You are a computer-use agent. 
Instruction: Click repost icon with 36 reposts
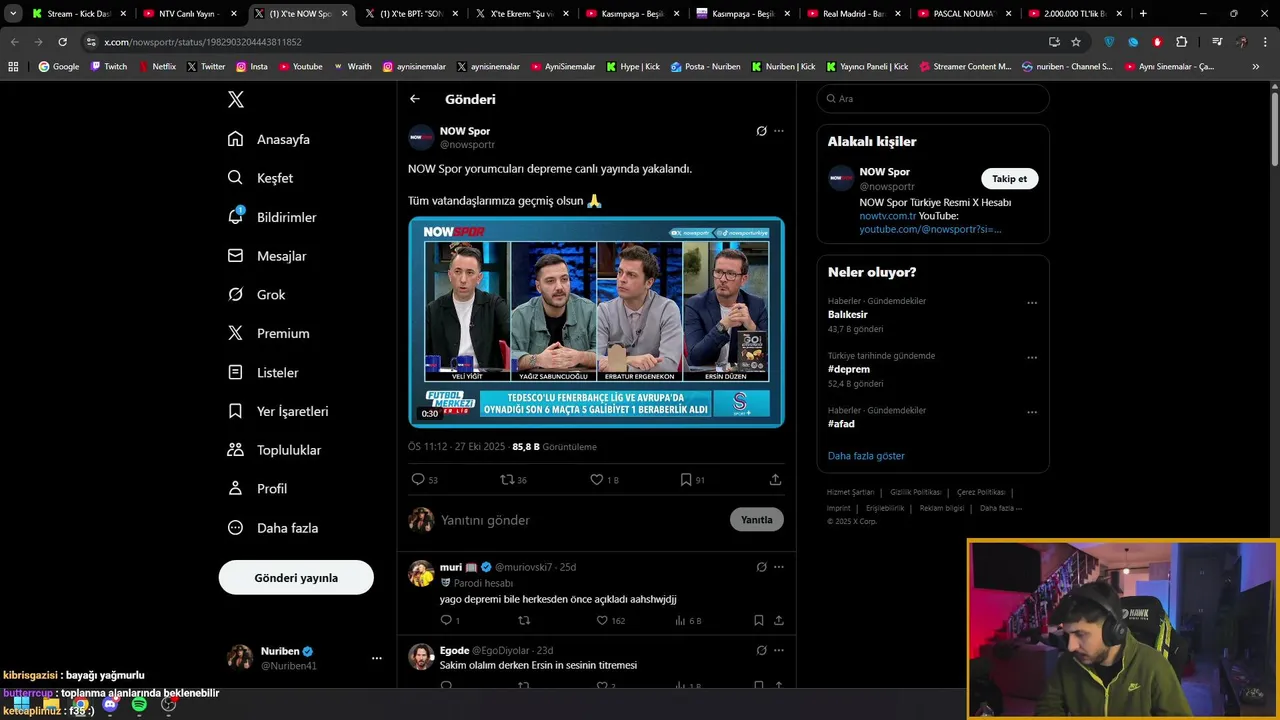507,480
